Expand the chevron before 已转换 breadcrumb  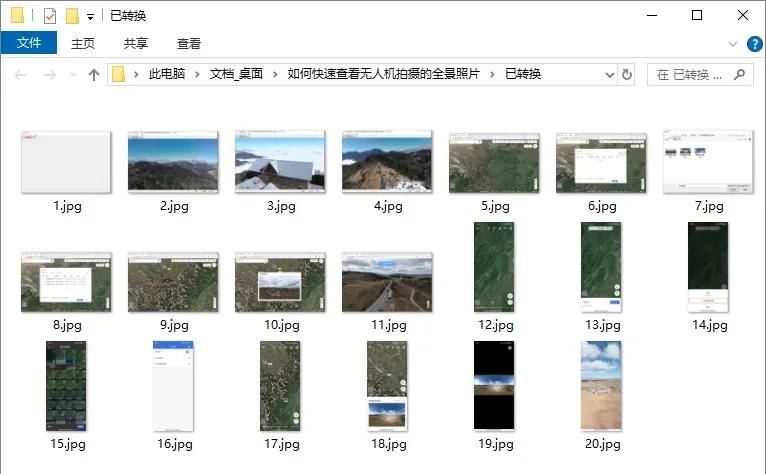492,74
